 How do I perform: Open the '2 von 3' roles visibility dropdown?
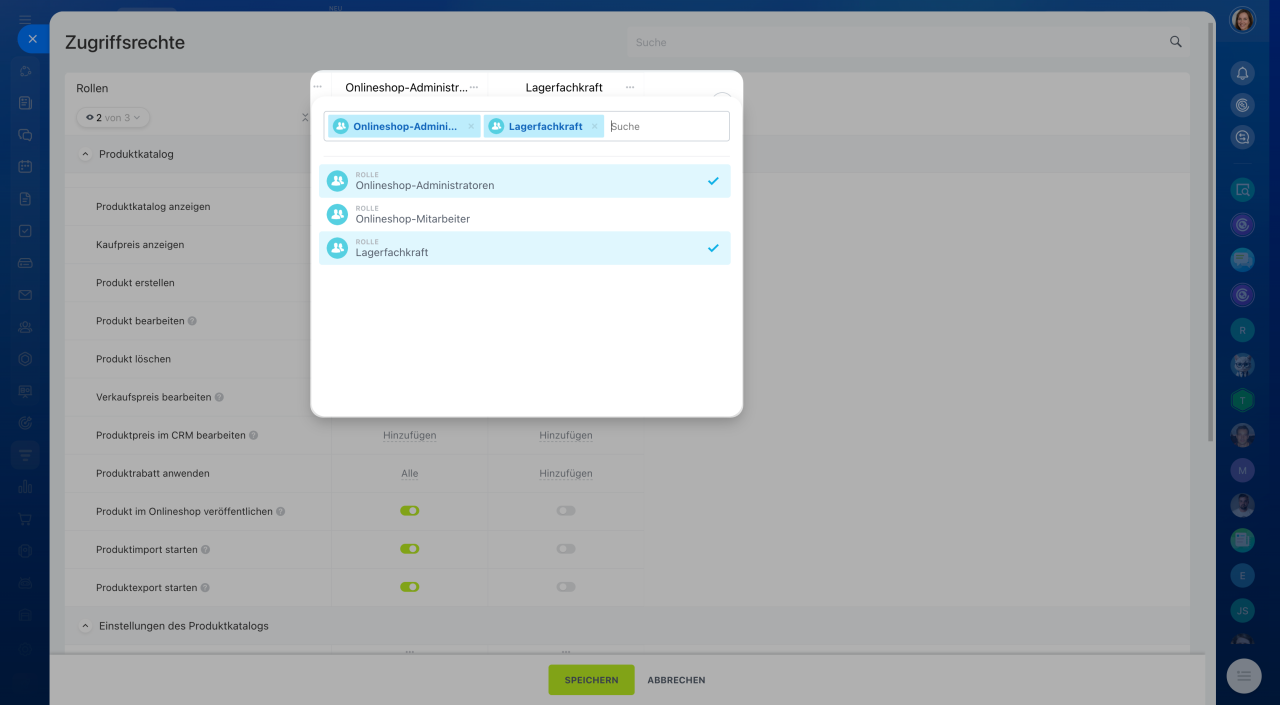point(113,118)
